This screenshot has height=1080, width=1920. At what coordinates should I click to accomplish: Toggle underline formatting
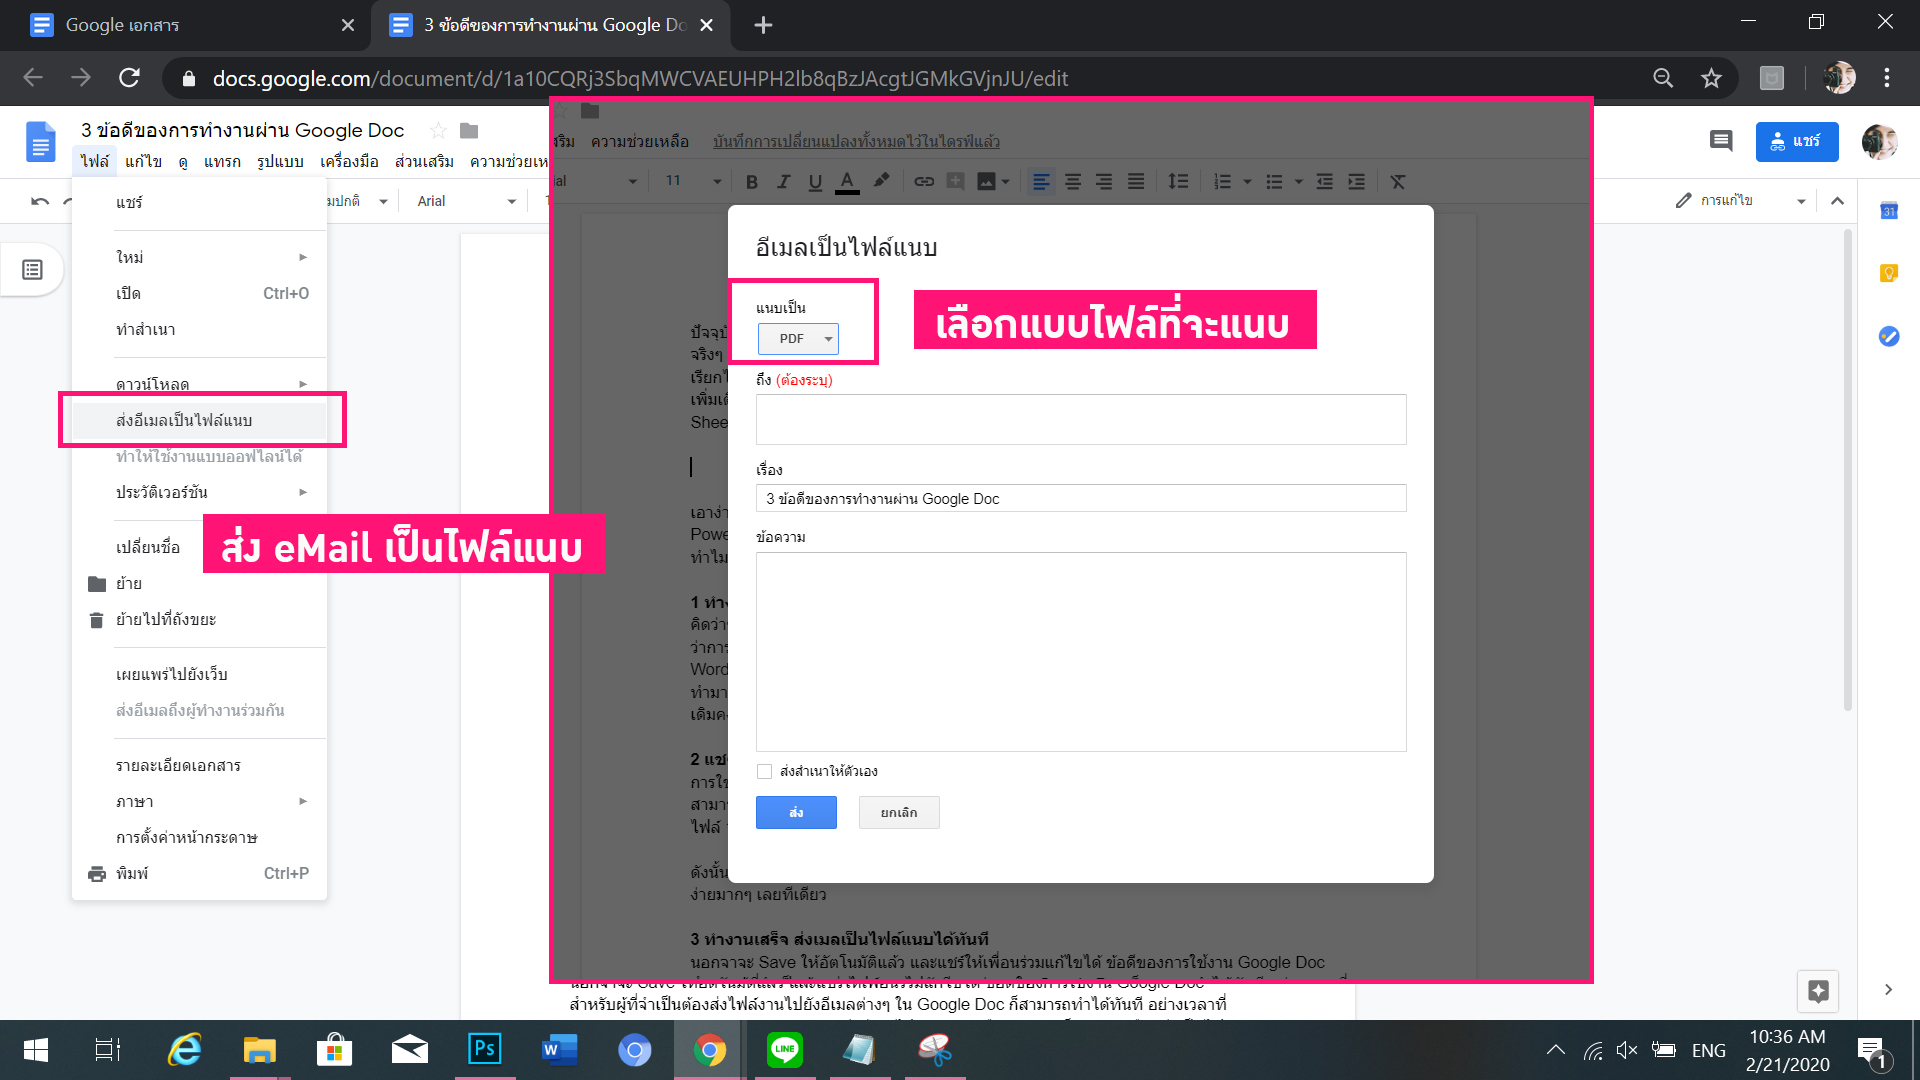coord(815,181)
